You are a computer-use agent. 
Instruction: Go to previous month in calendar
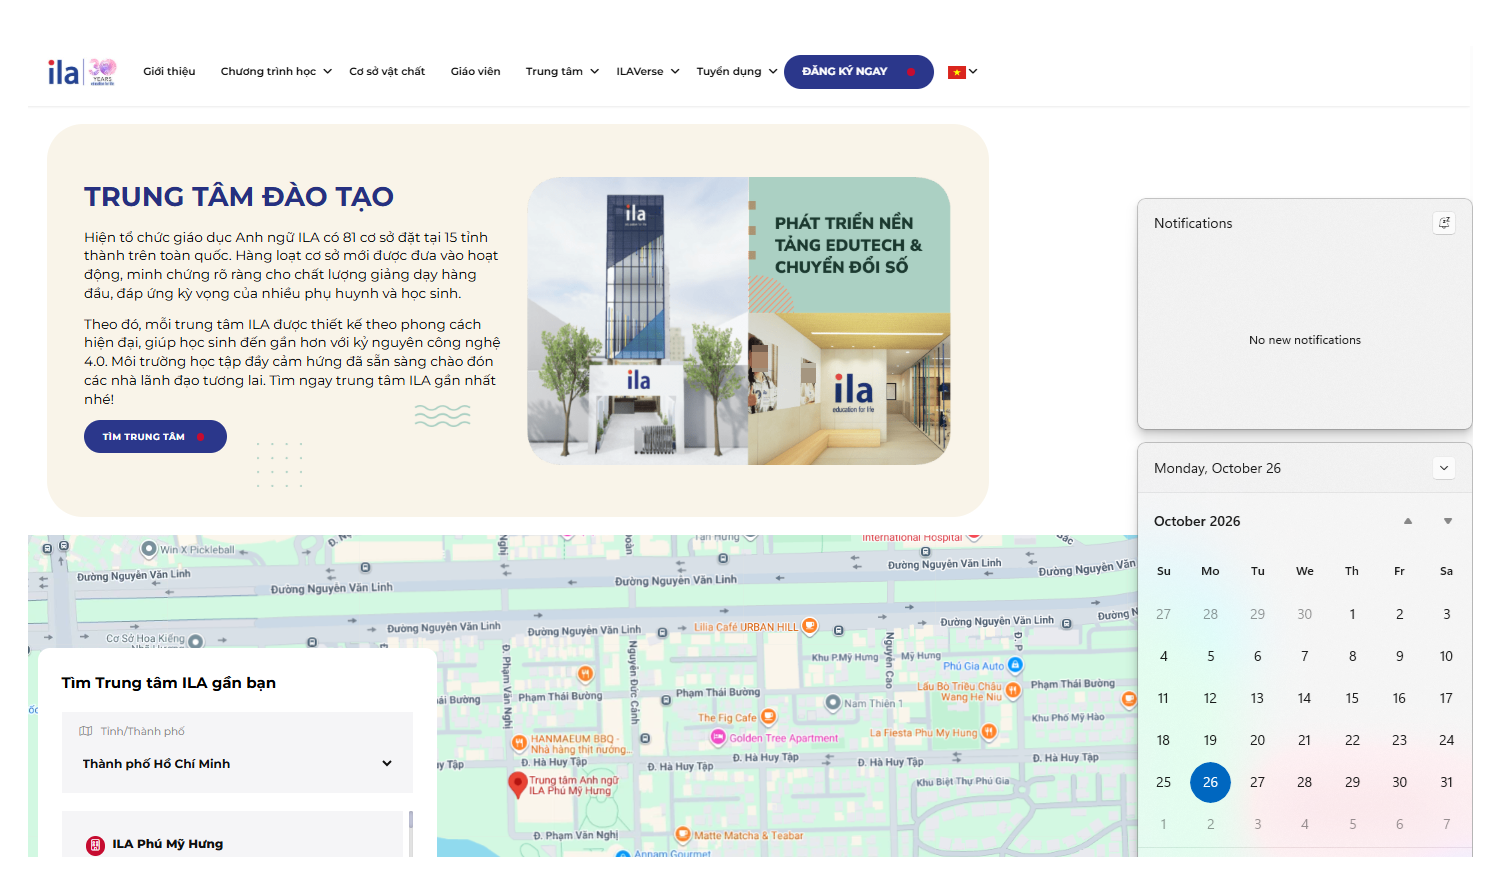1408,521
